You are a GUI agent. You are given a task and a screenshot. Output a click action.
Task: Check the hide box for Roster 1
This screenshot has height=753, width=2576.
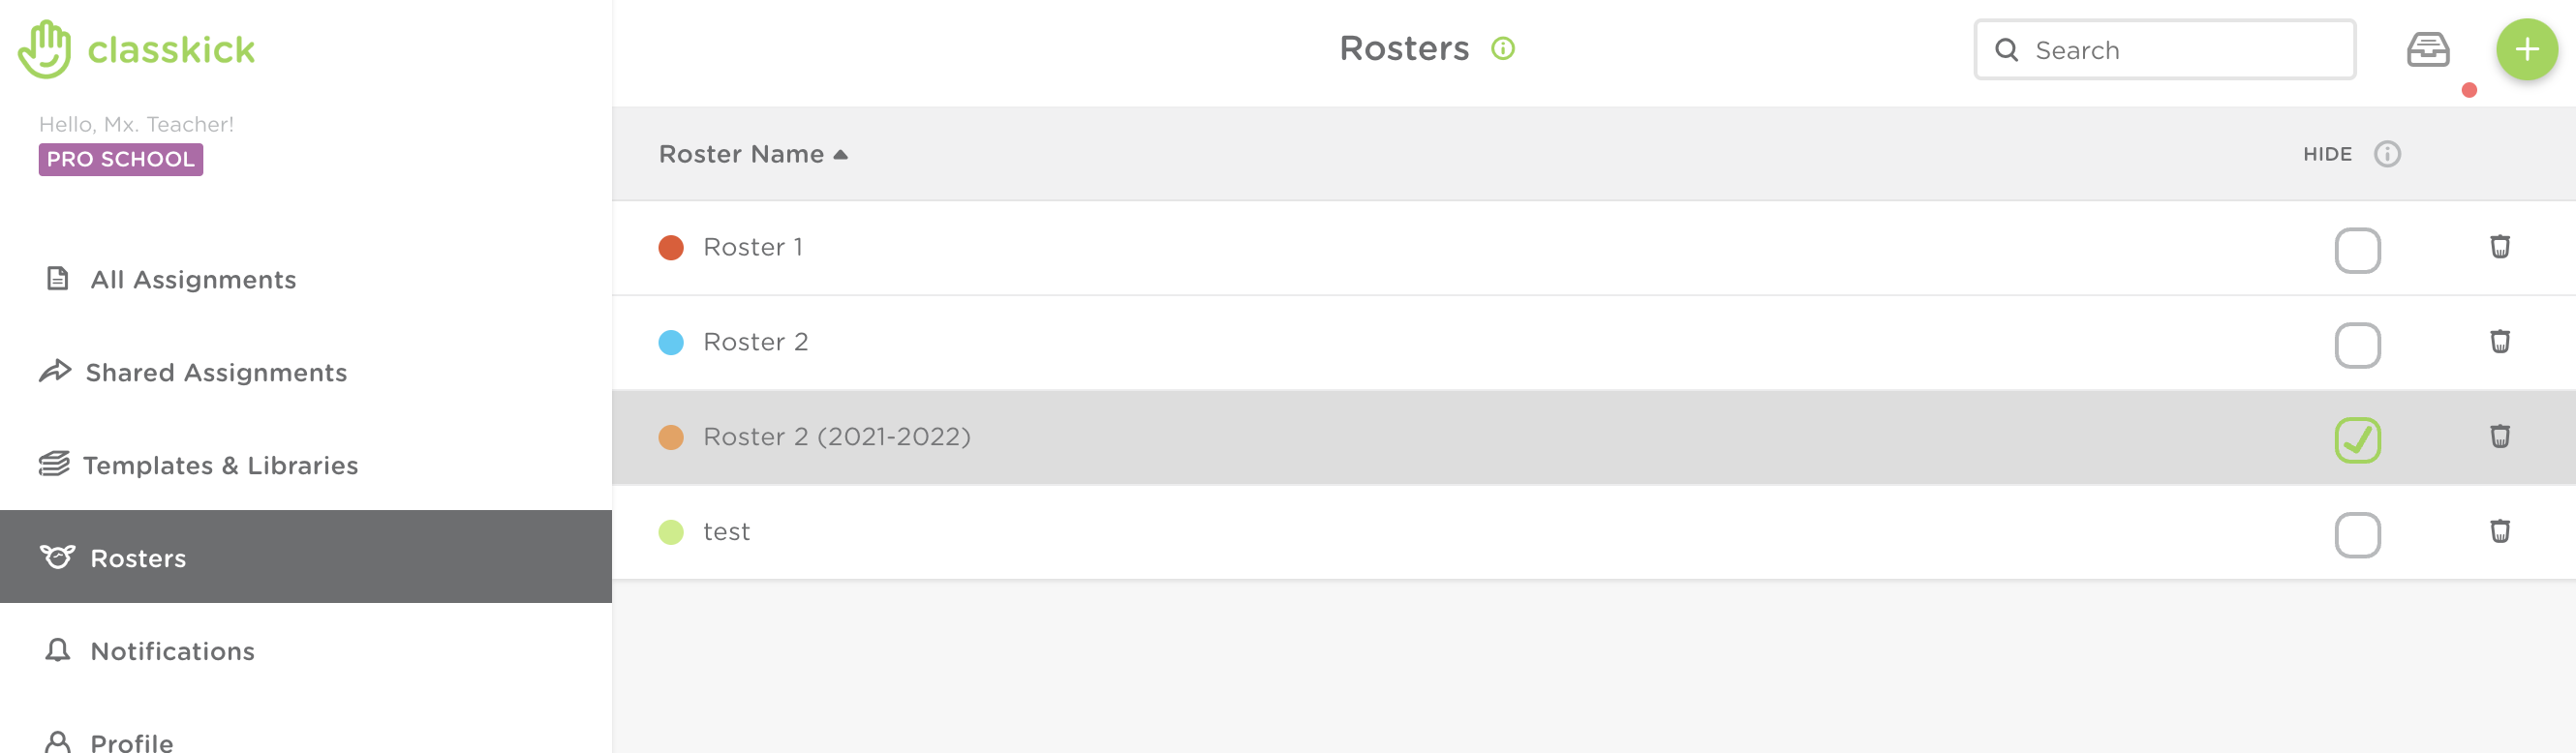point(2357,250)
